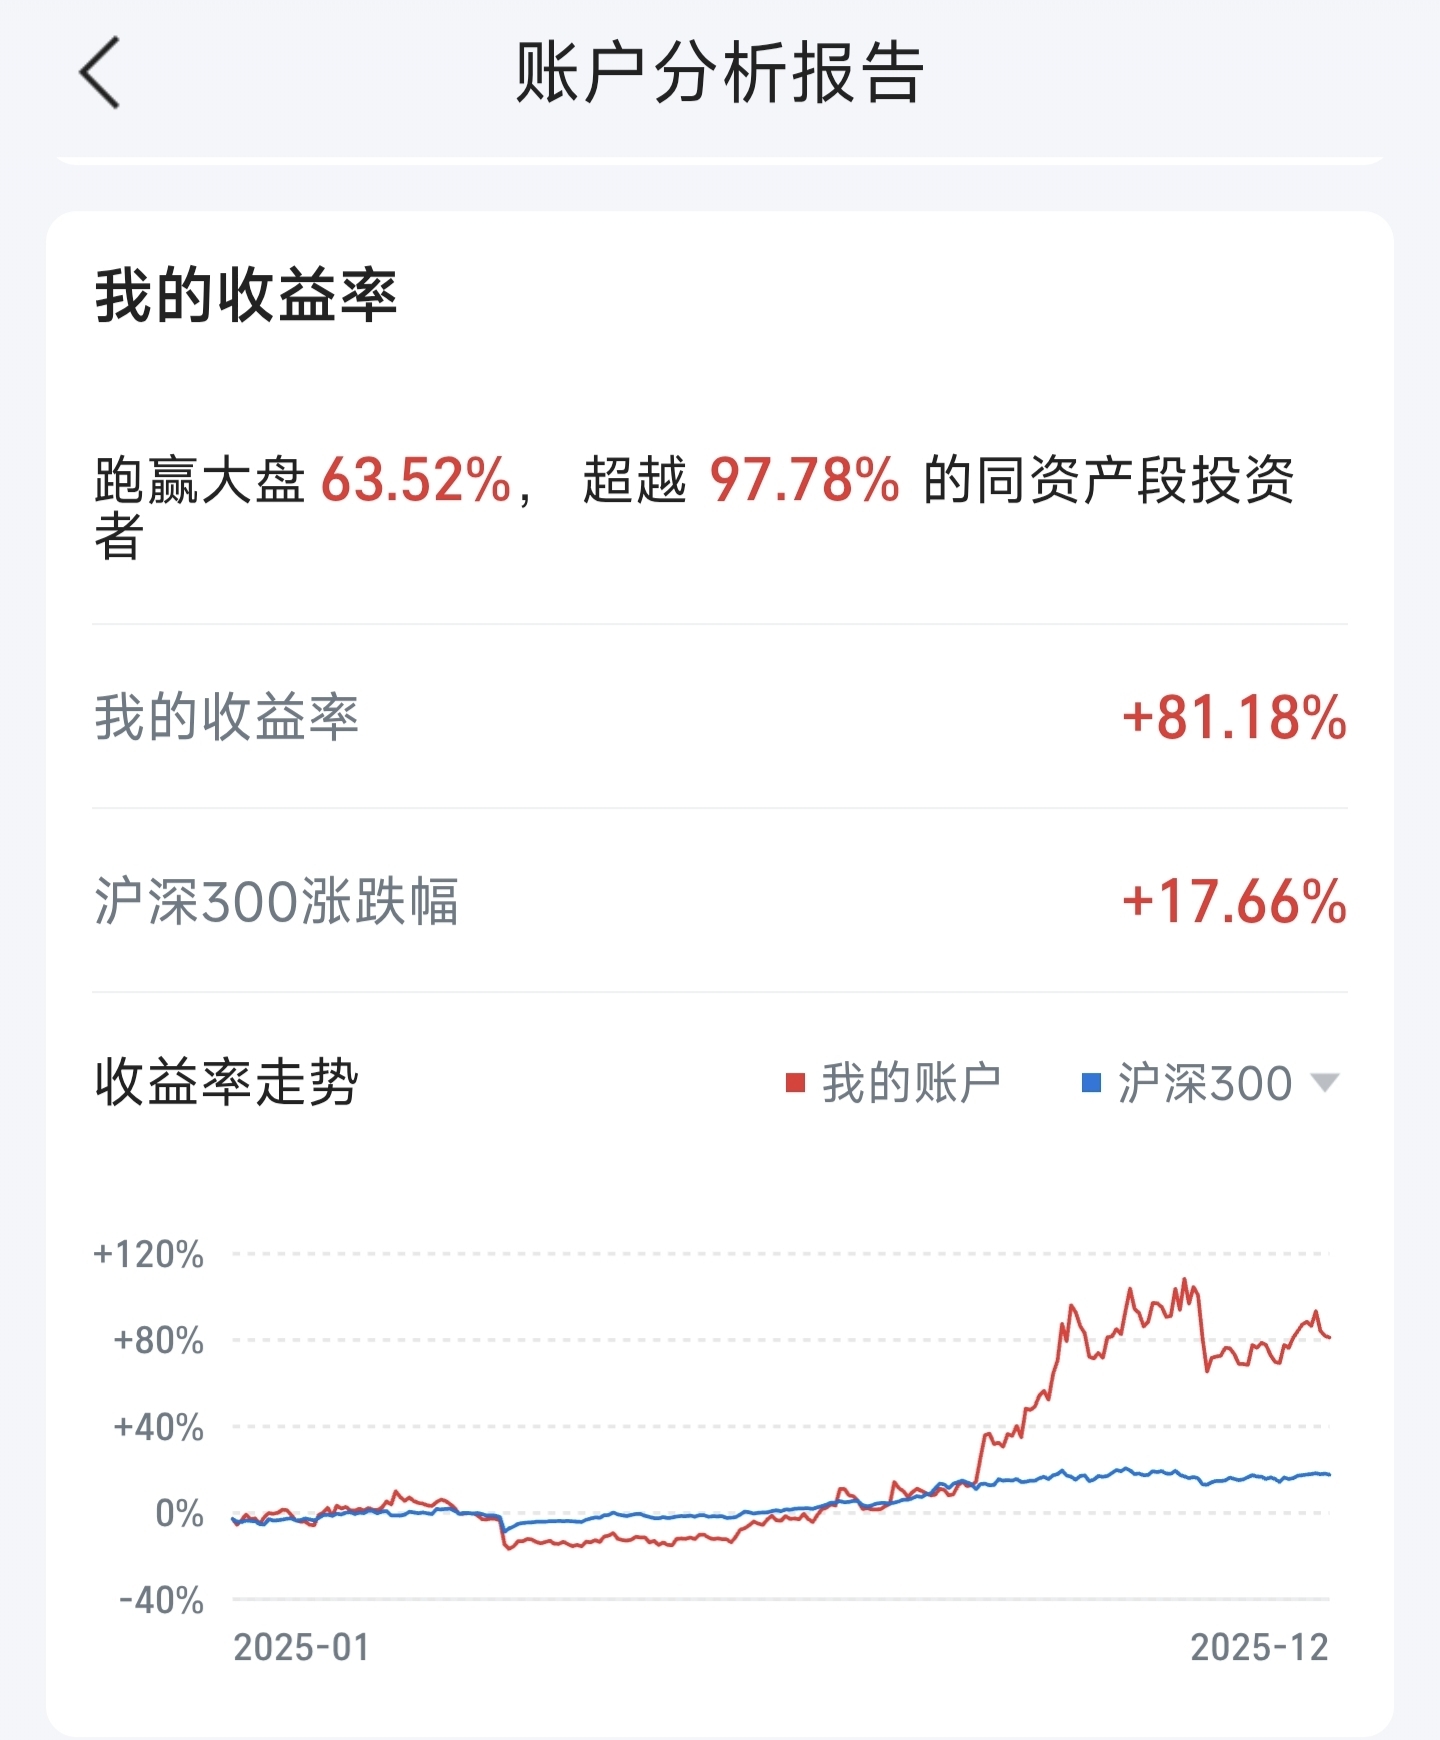The width and height of the screenshot is (1440, 1740).
Task: Tap the 我的收益率 section heading
Action: pyautogui.click(x=246, y=295)
